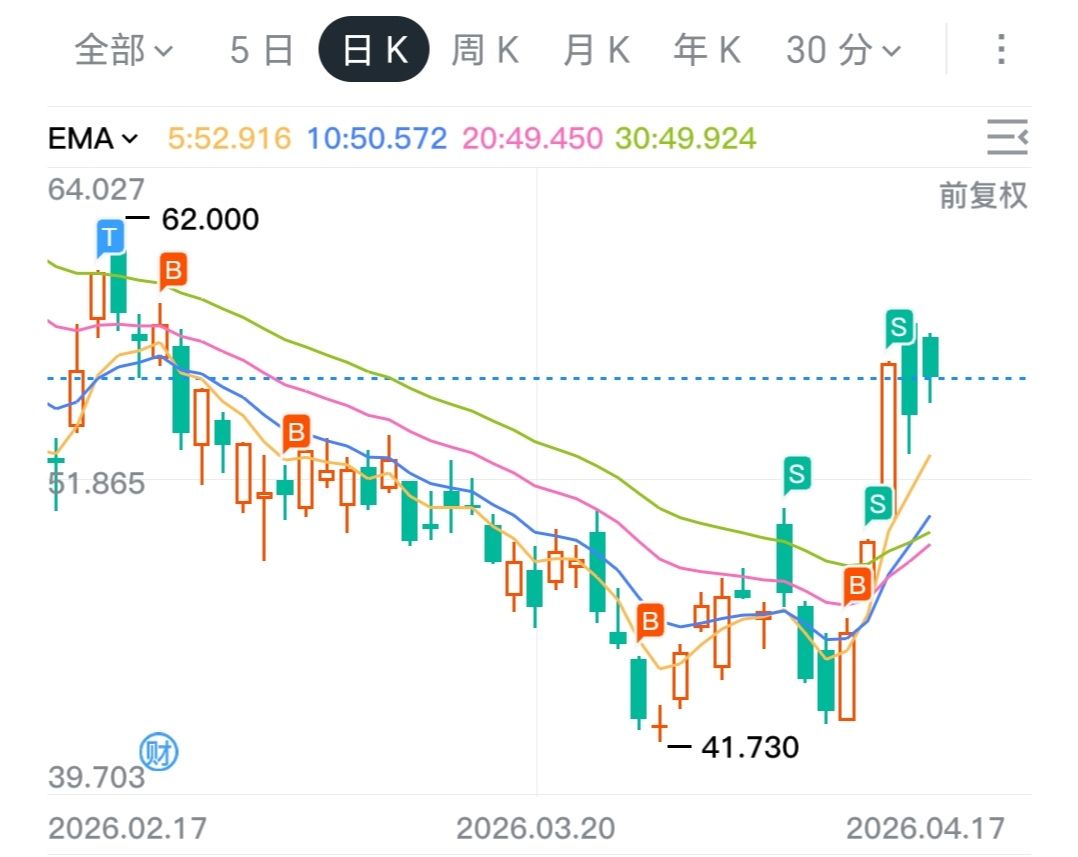
Task: Select the 月 K monthly tab
Action: (x=596, y=49)
